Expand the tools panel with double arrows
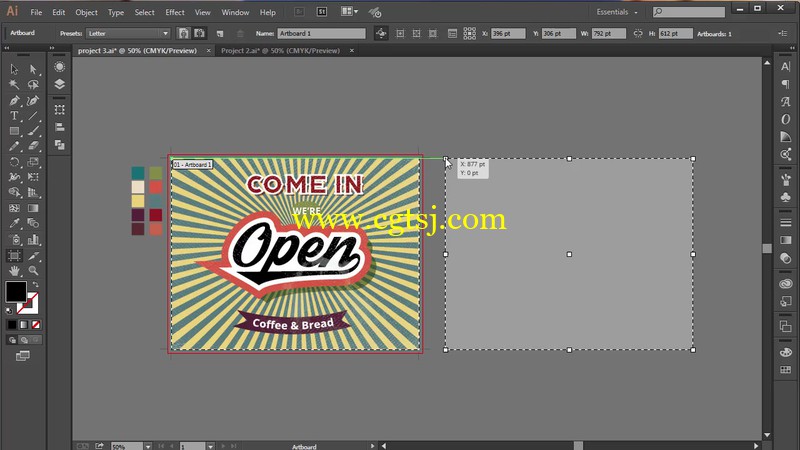 pyautogui.click(x=7, y=48)
